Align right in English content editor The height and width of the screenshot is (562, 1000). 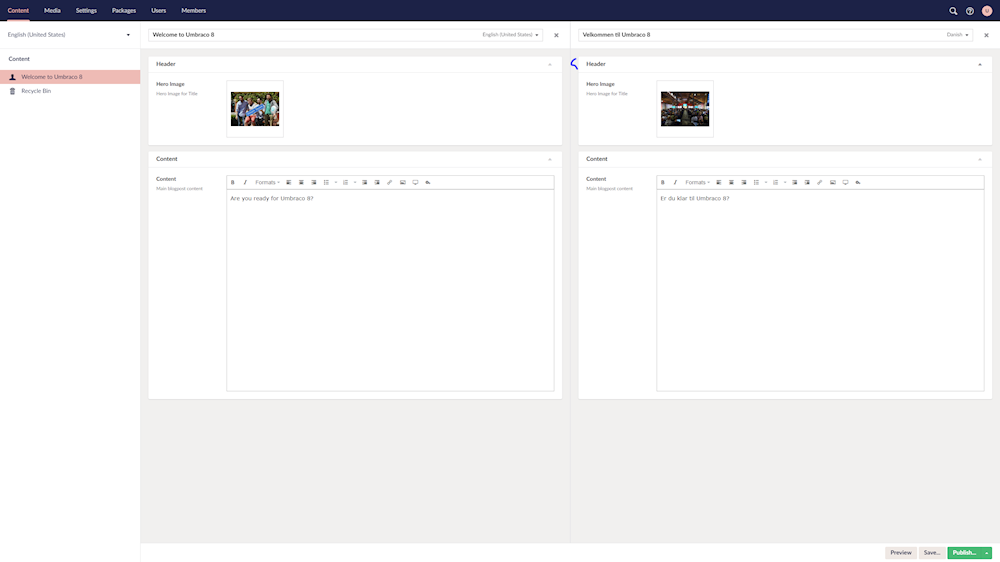click(314, 182)
